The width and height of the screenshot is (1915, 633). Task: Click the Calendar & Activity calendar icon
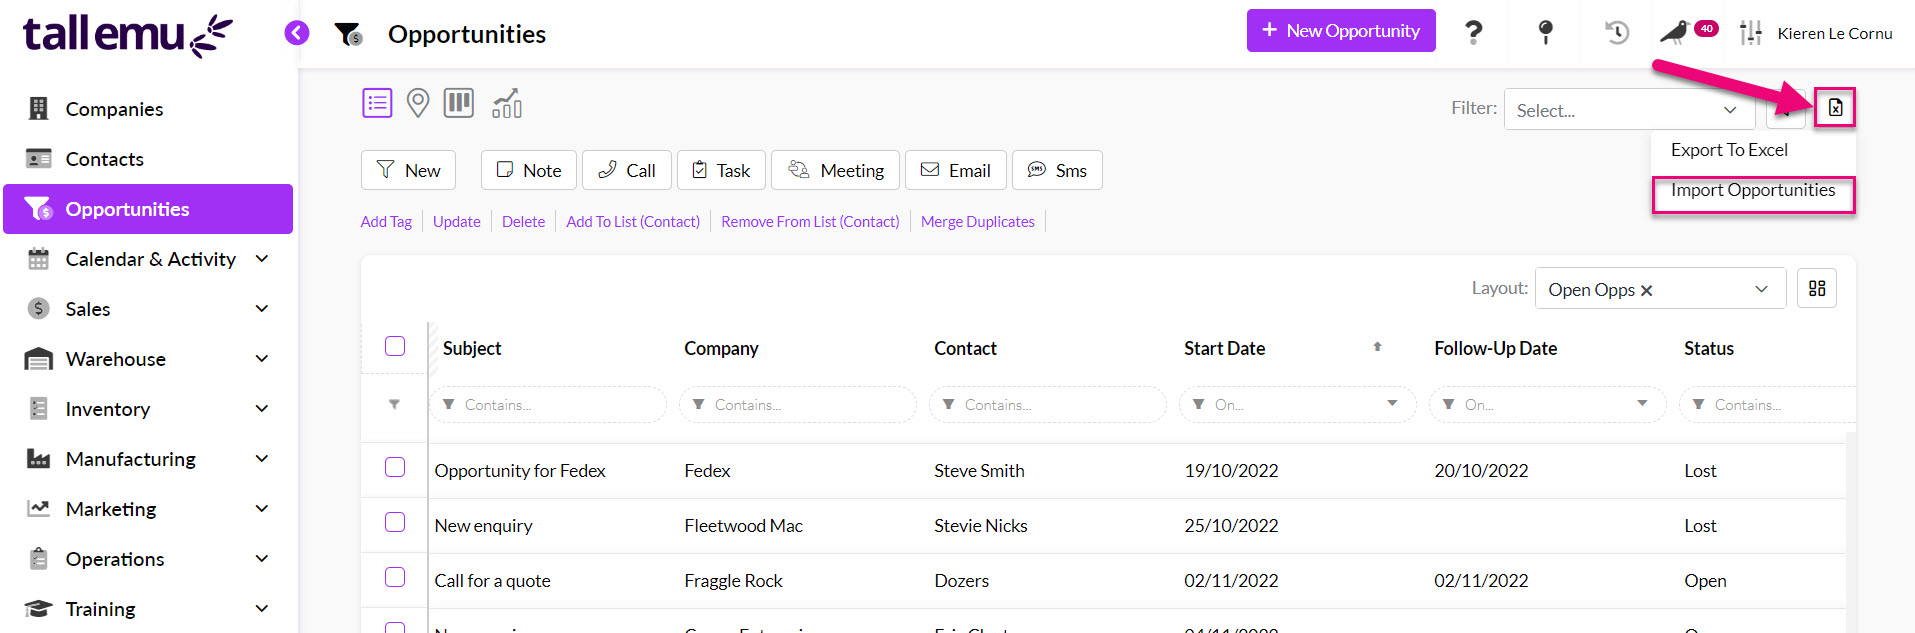coord(39,258)
